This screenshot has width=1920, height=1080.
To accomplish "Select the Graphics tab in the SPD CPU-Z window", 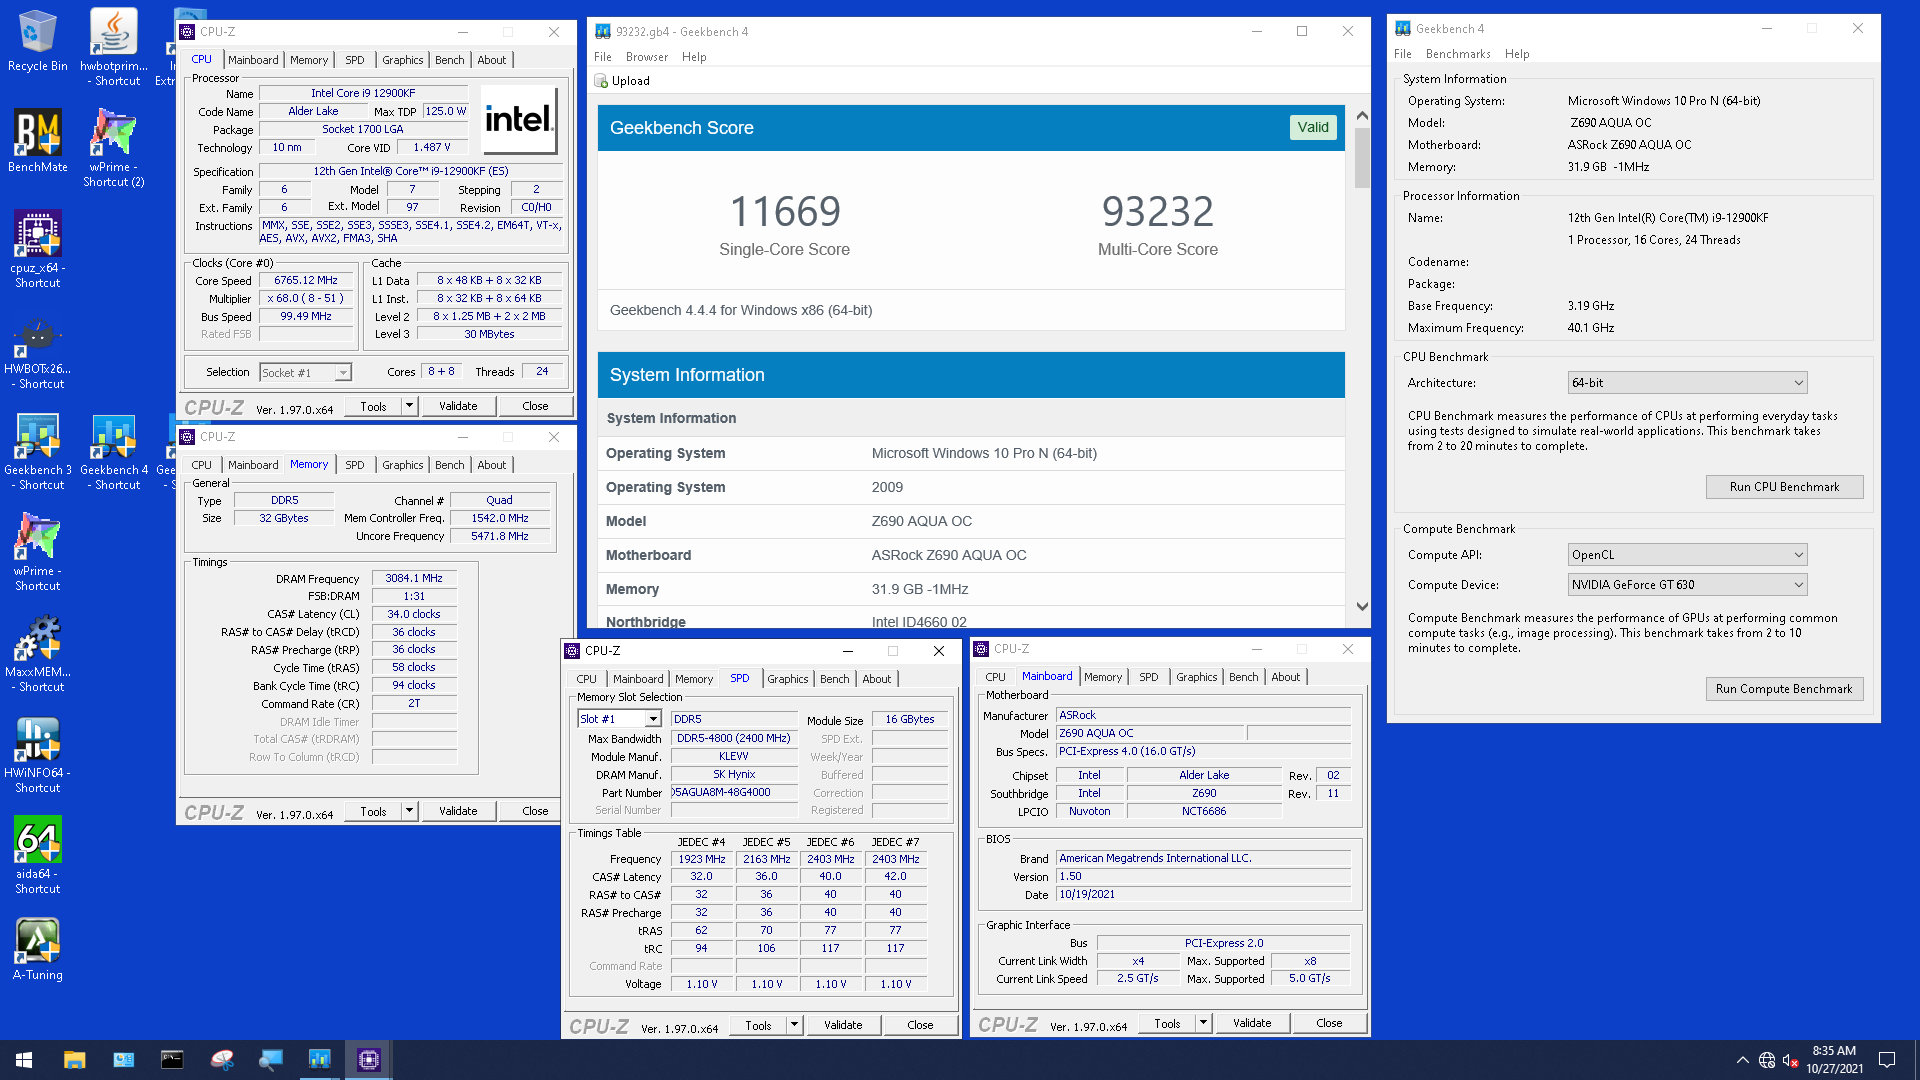I will (x=787, y=679).
